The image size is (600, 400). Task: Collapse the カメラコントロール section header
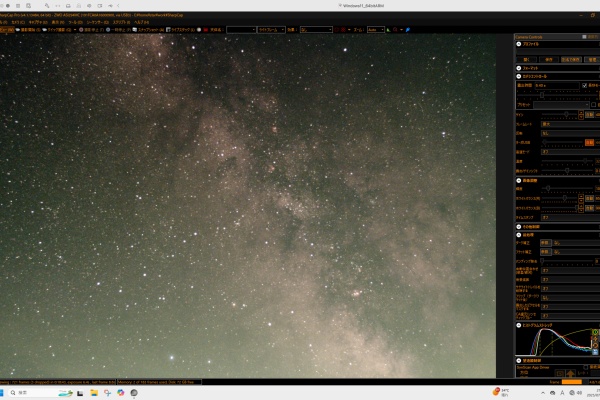[x=518, y=77]
